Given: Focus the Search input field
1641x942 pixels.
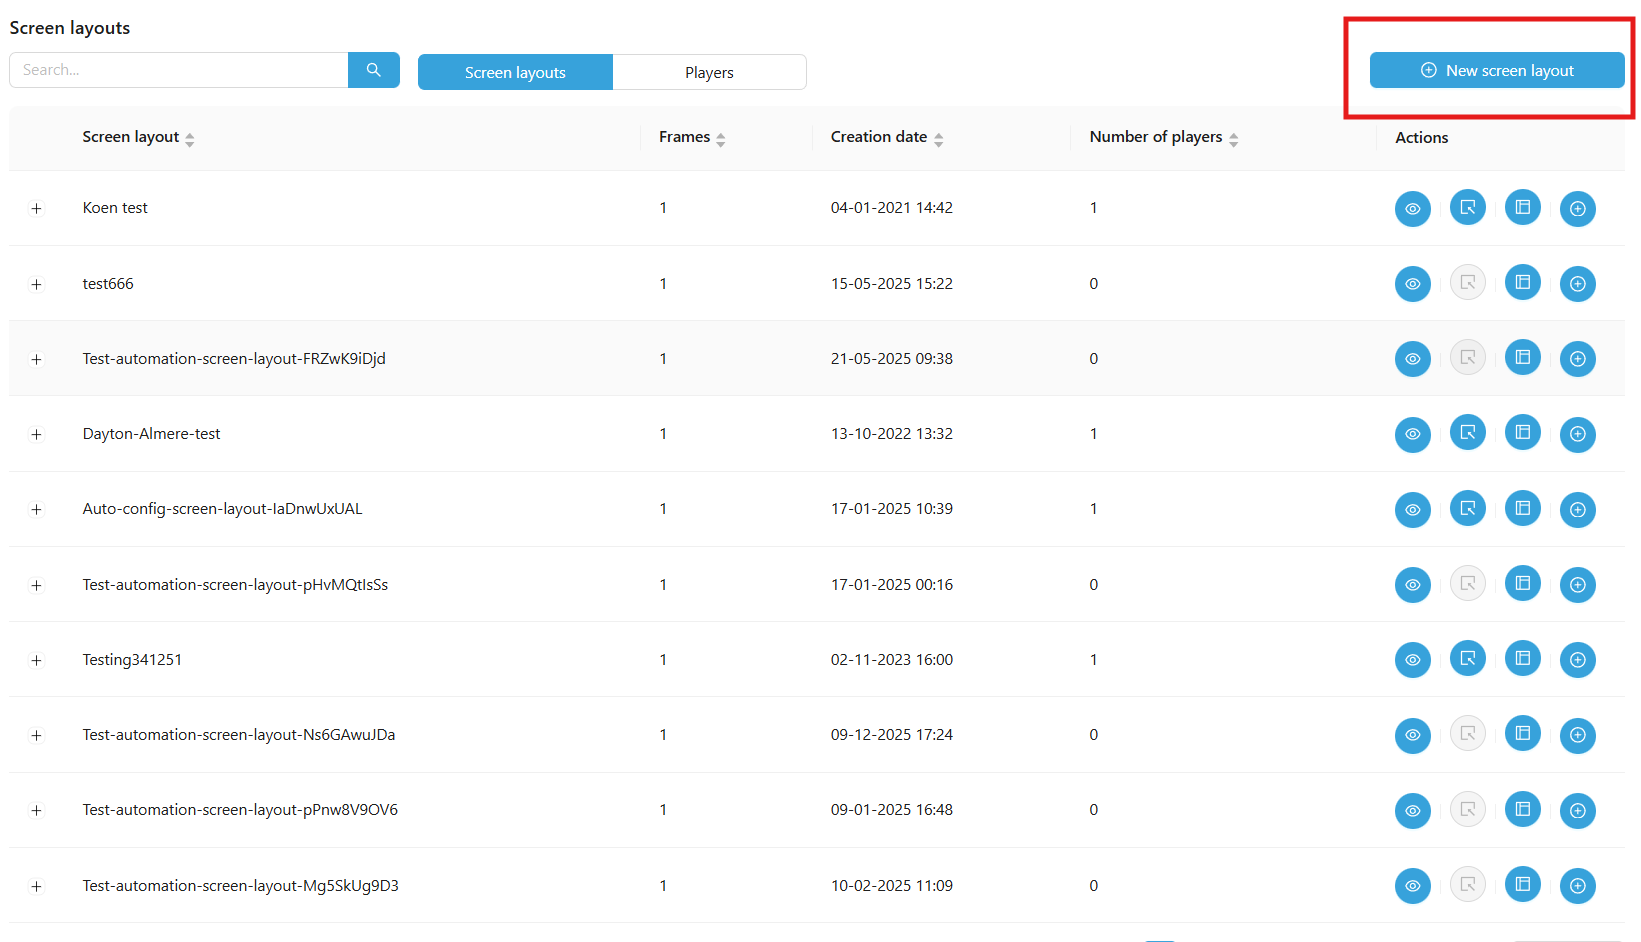Looking at the screenshot, I should (x=179, y=70).
